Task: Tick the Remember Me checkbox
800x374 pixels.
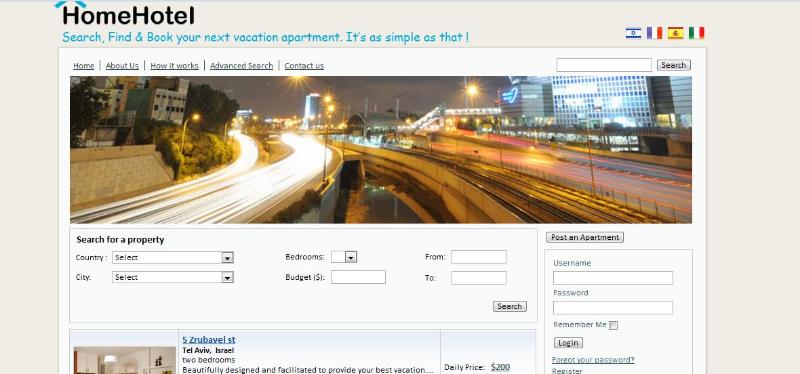Action: [613, 326]
